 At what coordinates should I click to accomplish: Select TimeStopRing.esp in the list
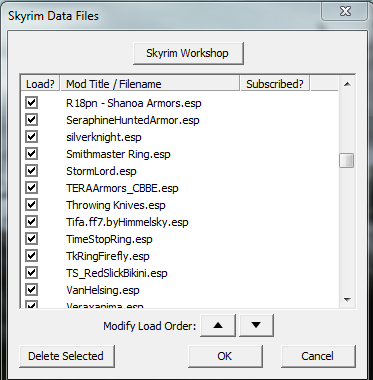(x=109, y=239)
